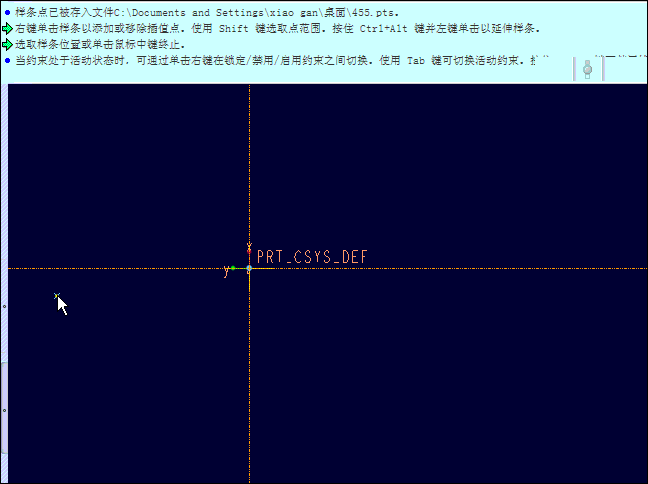Image resolution: width=648 pixels, height=484 pixels.
Task: Pick the coordinate system origin point
Action: coord(249,268)
